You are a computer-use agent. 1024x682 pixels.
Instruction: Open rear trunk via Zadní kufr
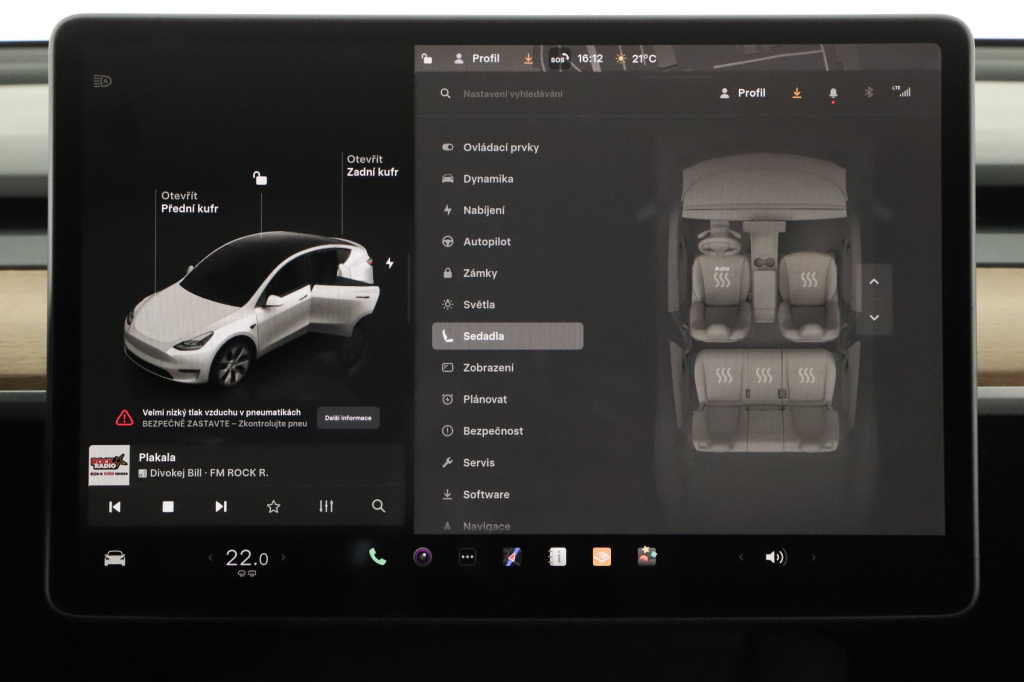[x=372, y=165]
